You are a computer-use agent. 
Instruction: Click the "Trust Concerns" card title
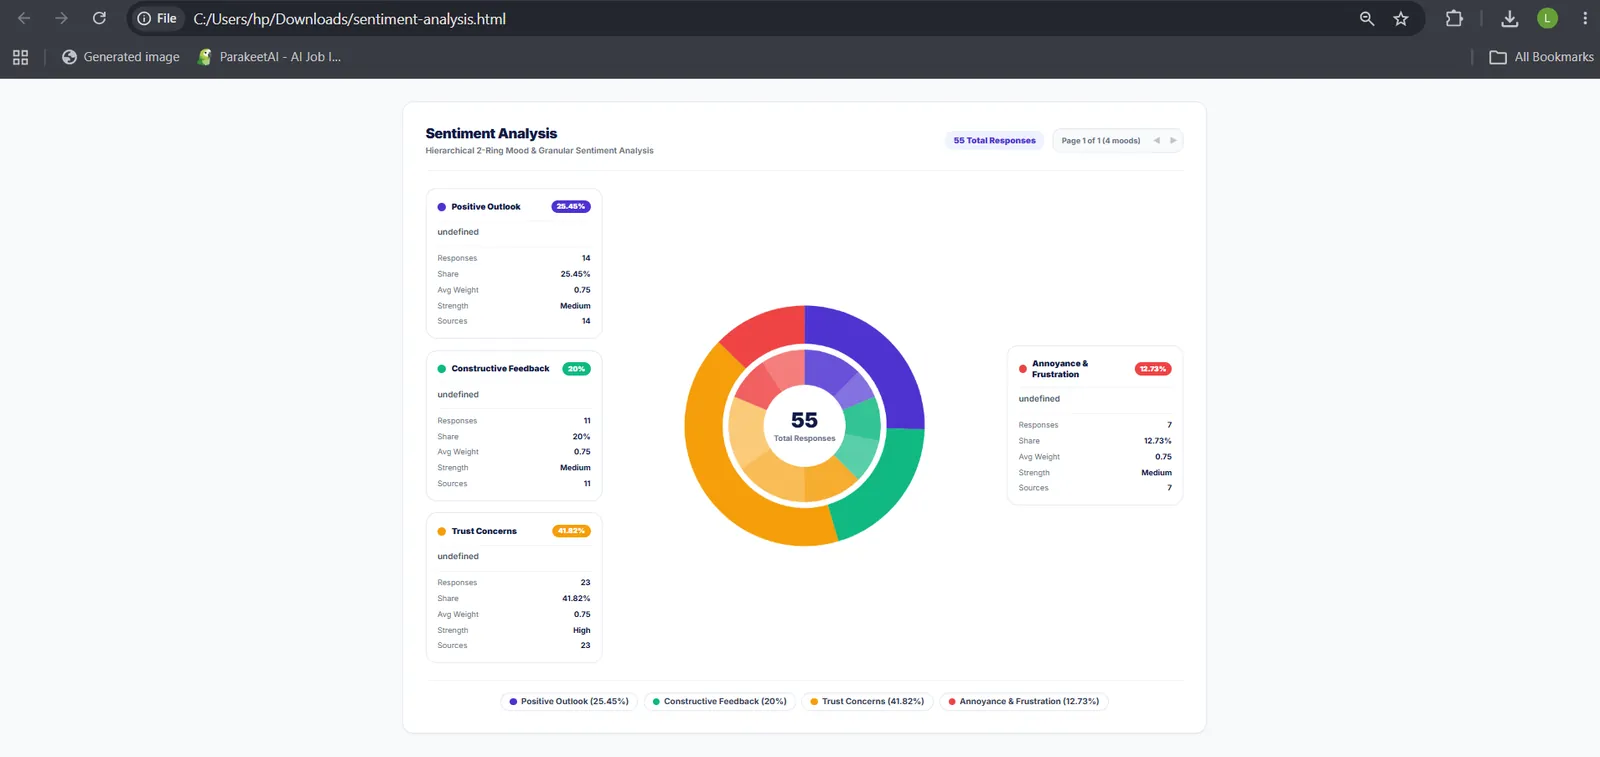[x=484, y=531]
